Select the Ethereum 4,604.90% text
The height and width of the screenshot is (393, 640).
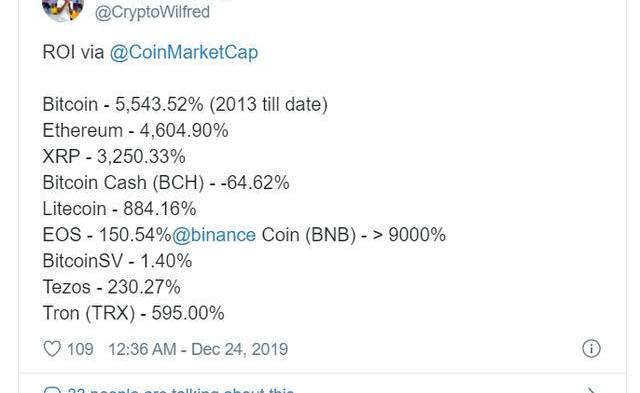pos(136,131)
